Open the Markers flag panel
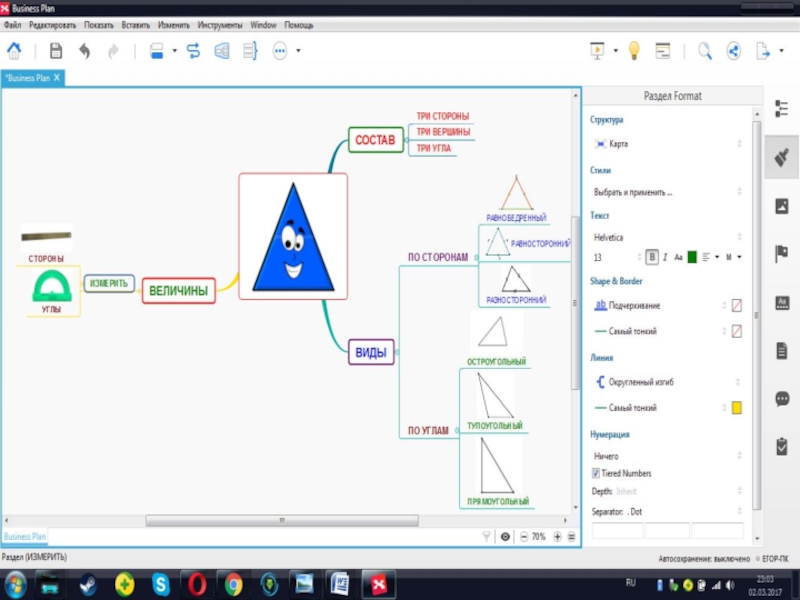800x600 pixels. 782,254
